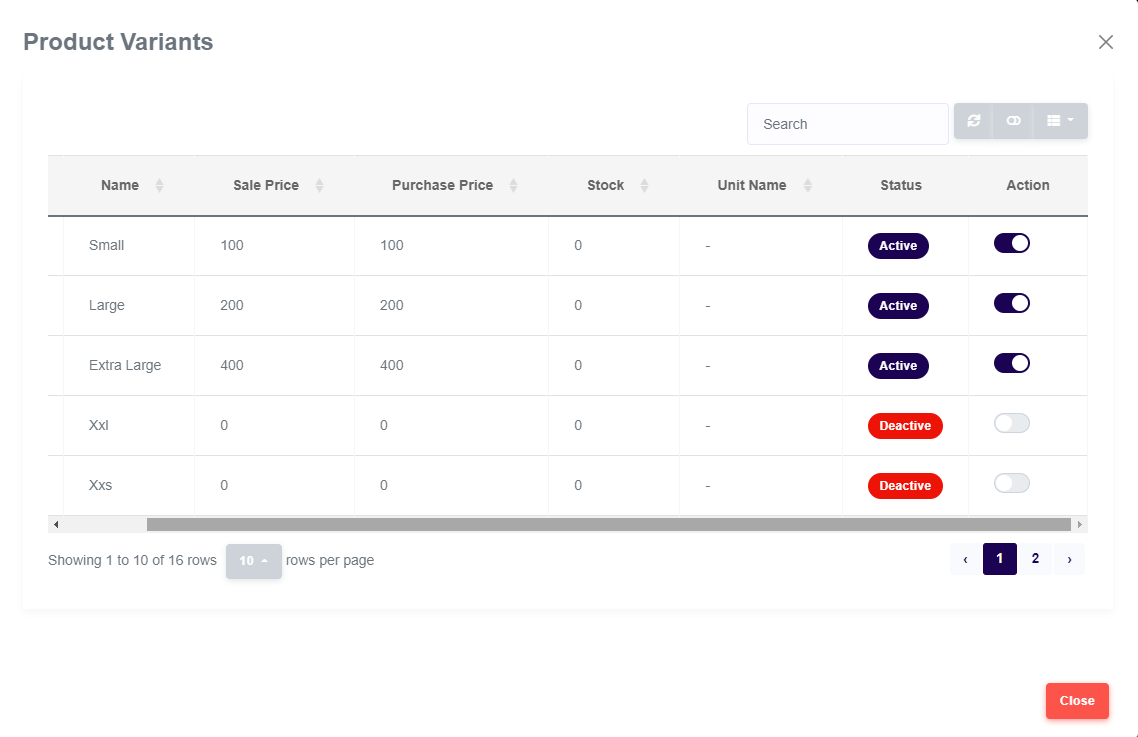The height and width of the screenshot is (737, 1138).
Task: Expand the rows per page dropdown
Action: point(253,561)
